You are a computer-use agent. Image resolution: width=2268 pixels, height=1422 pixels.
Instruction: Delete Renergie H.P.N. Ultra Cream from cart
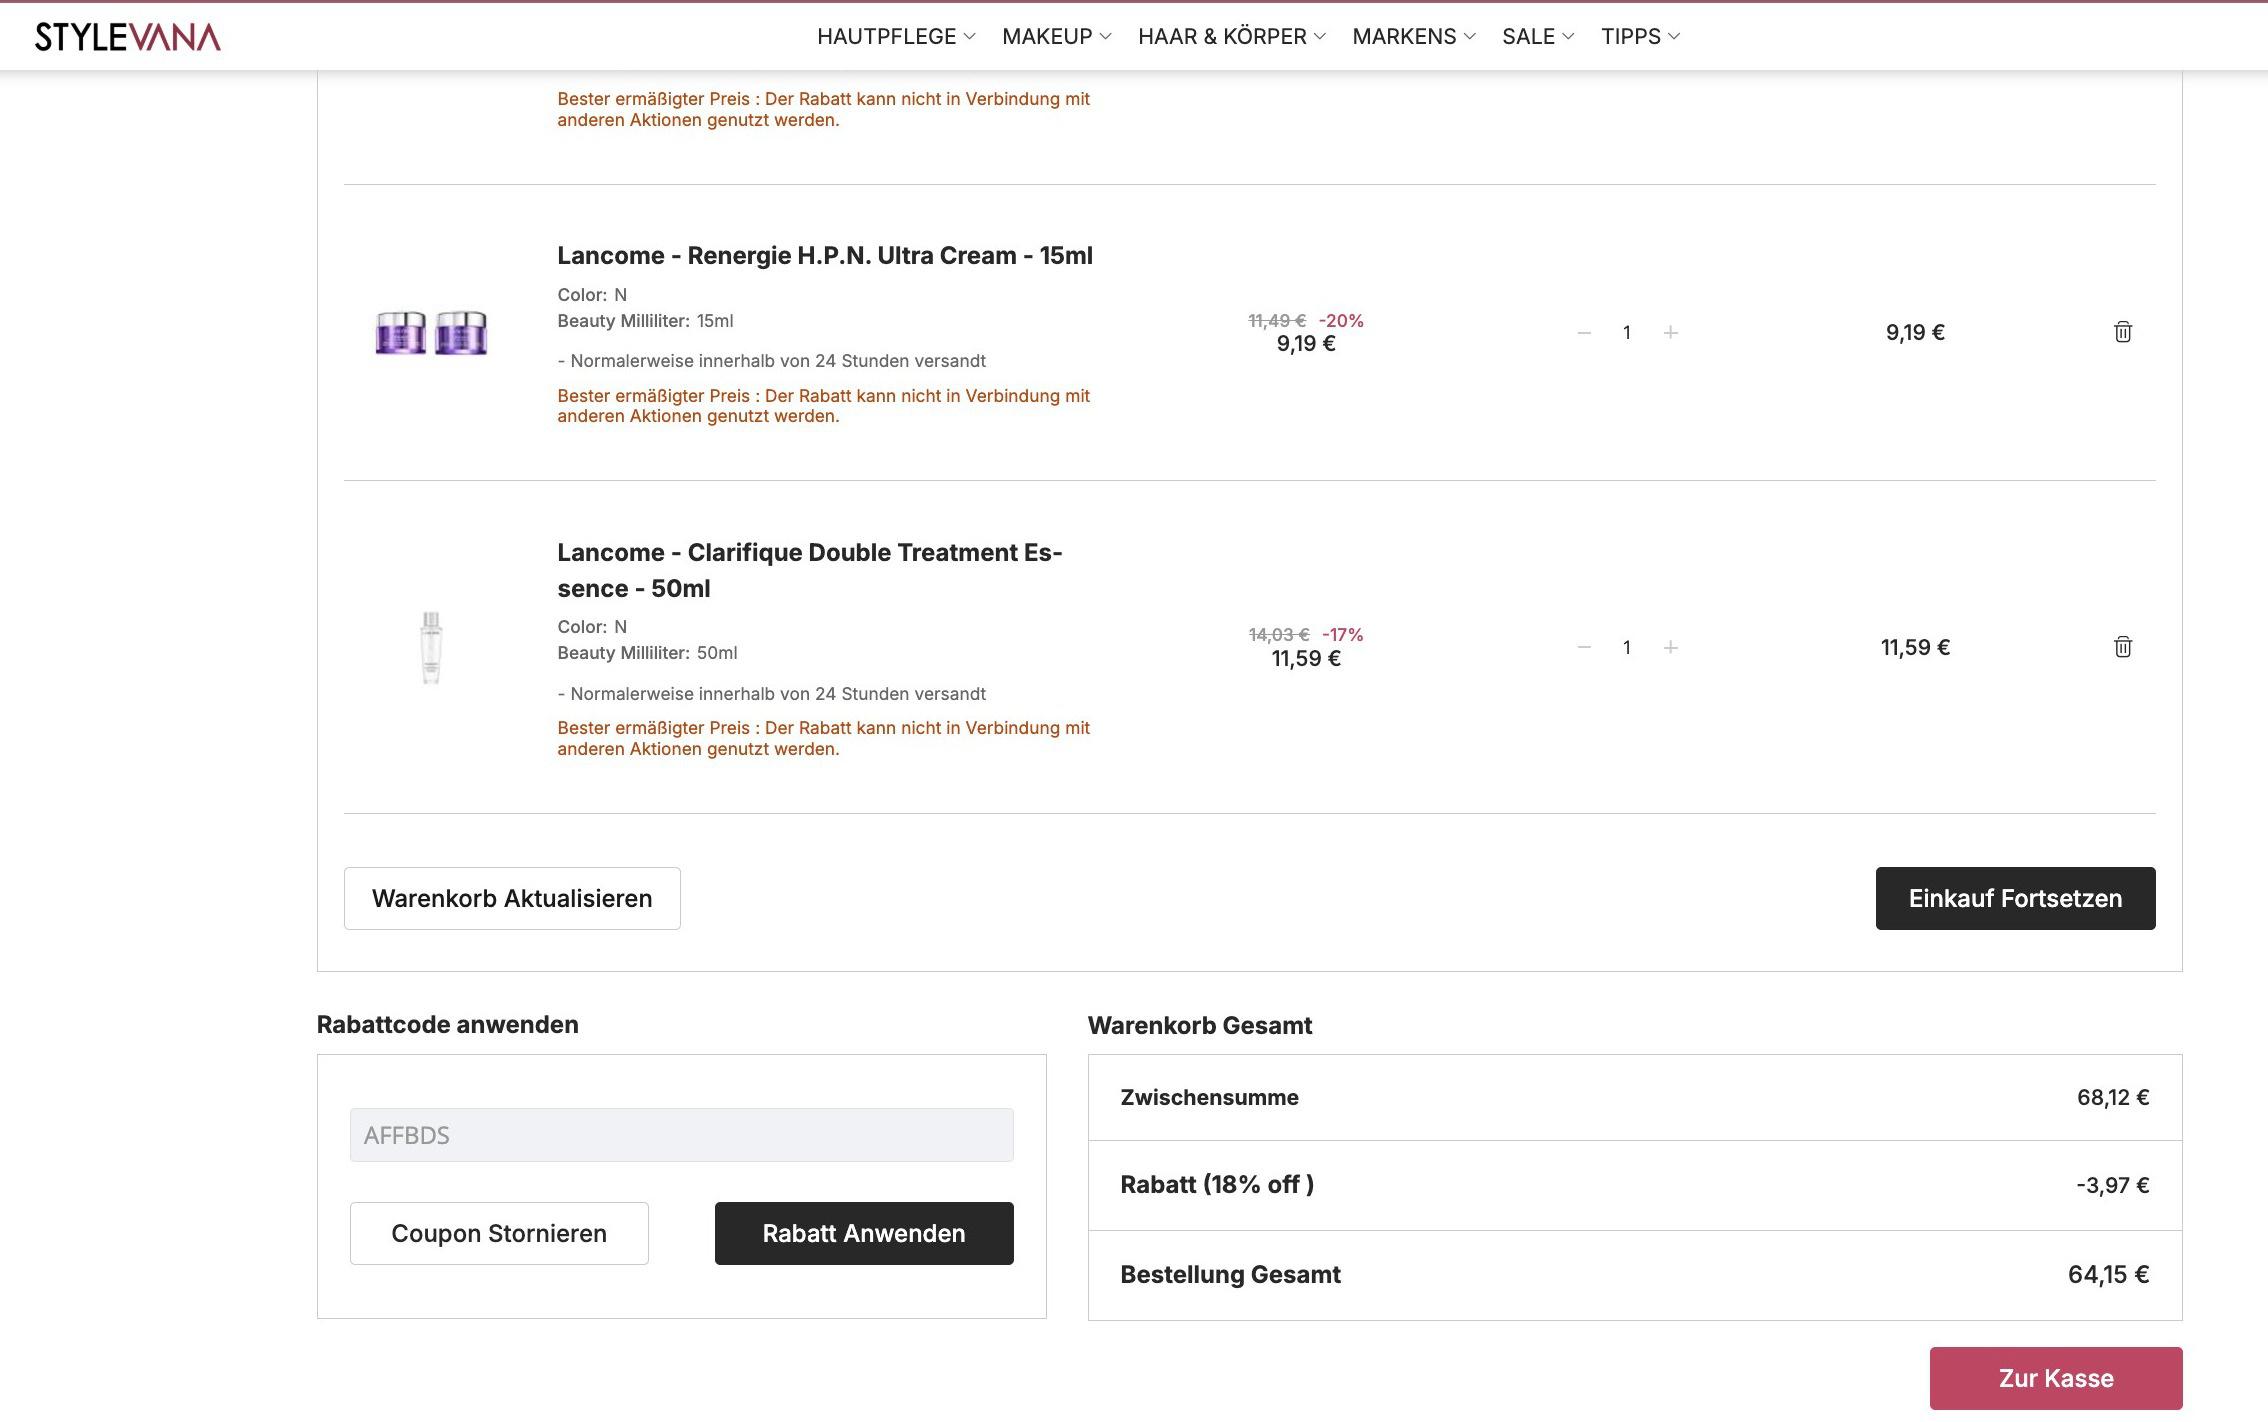pyautogui.click(x=2123, y=332)
